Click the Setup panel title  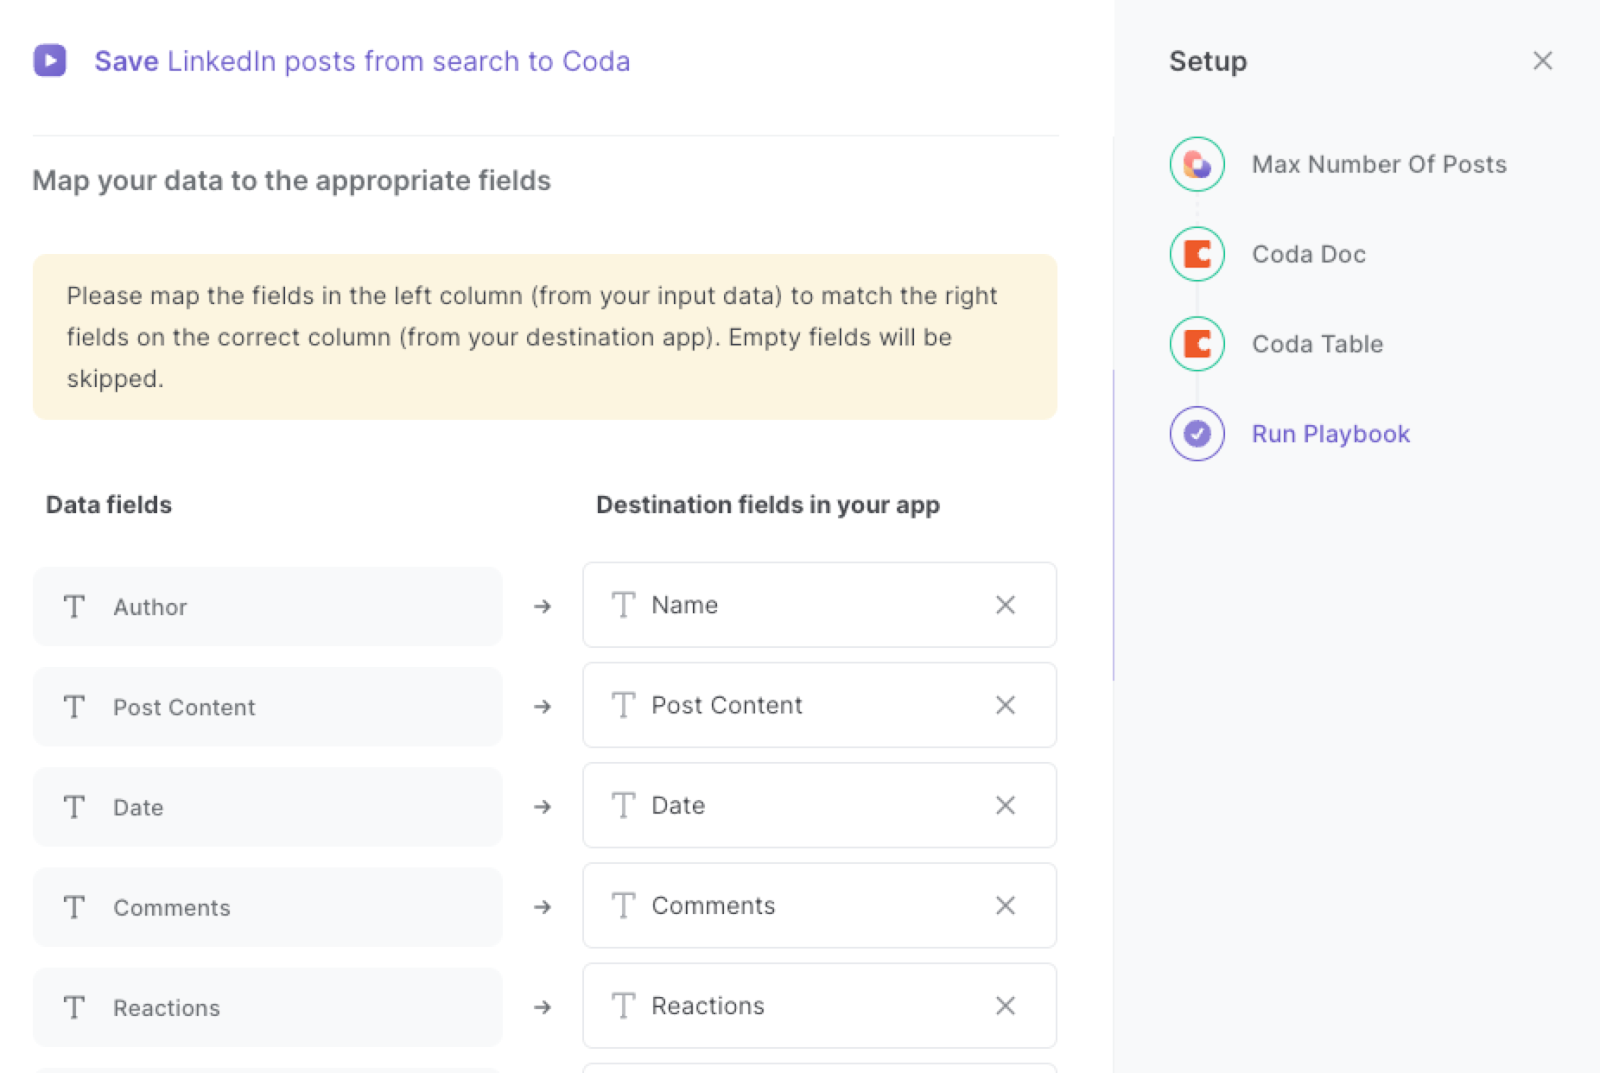coord(1208,61)
